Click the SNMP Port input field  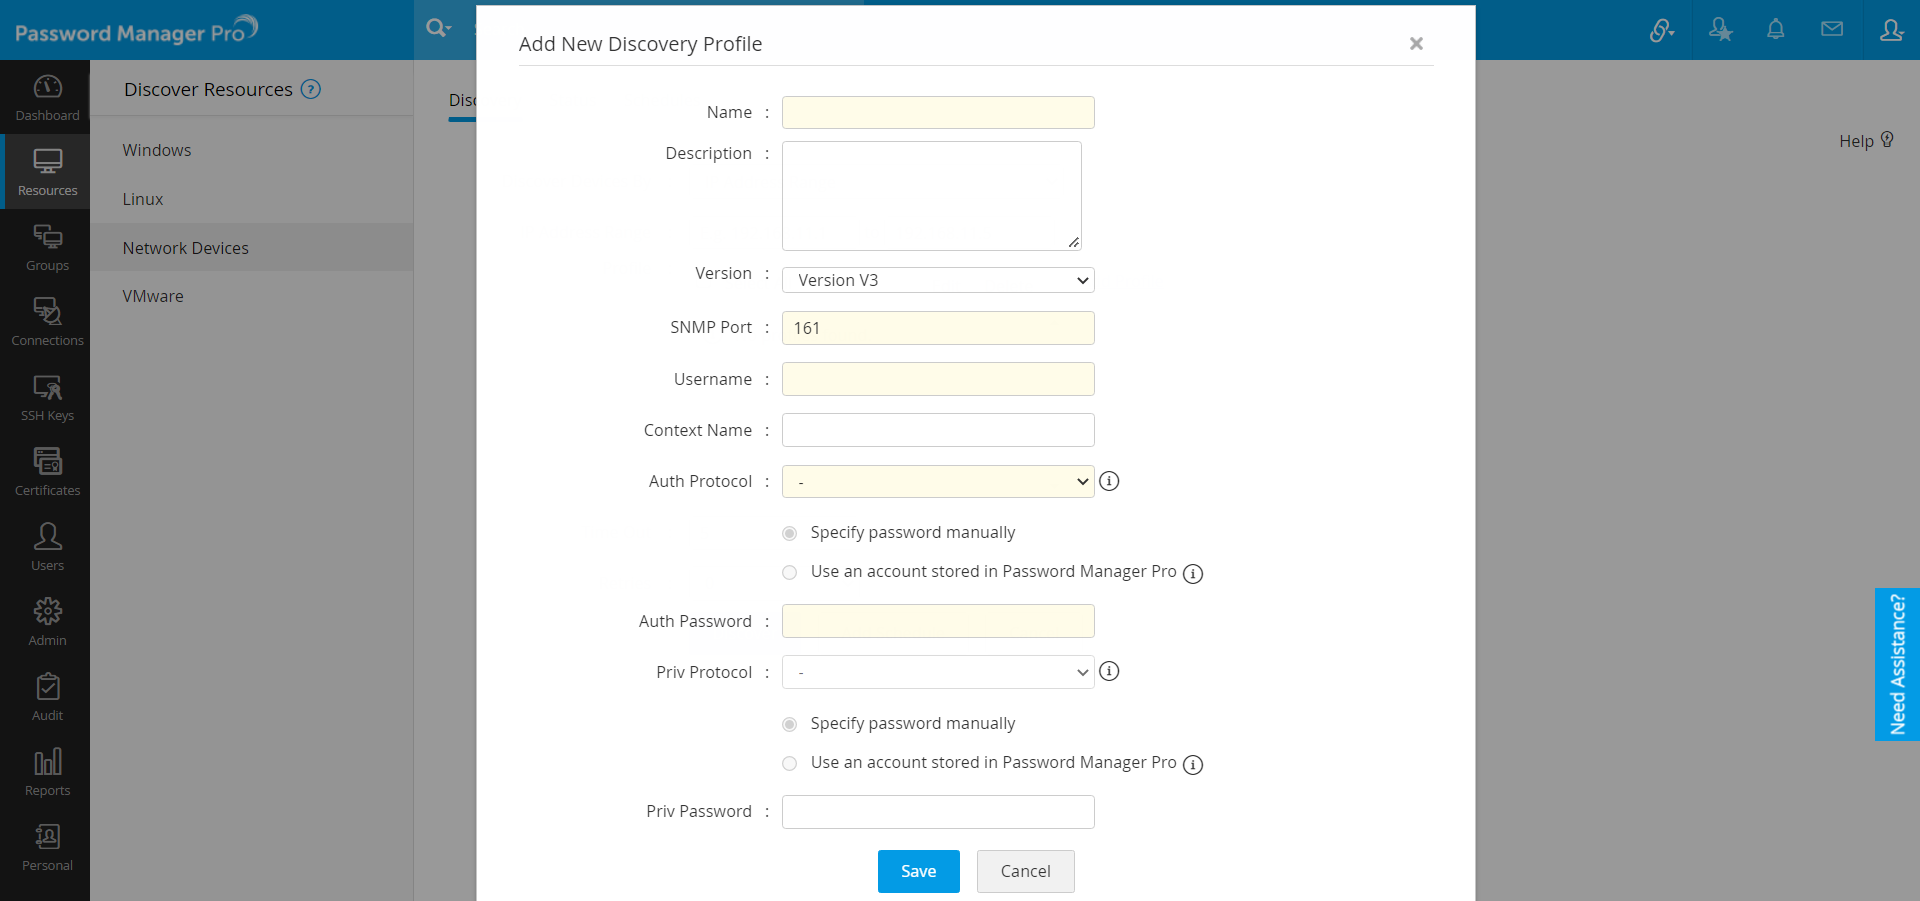937,328
